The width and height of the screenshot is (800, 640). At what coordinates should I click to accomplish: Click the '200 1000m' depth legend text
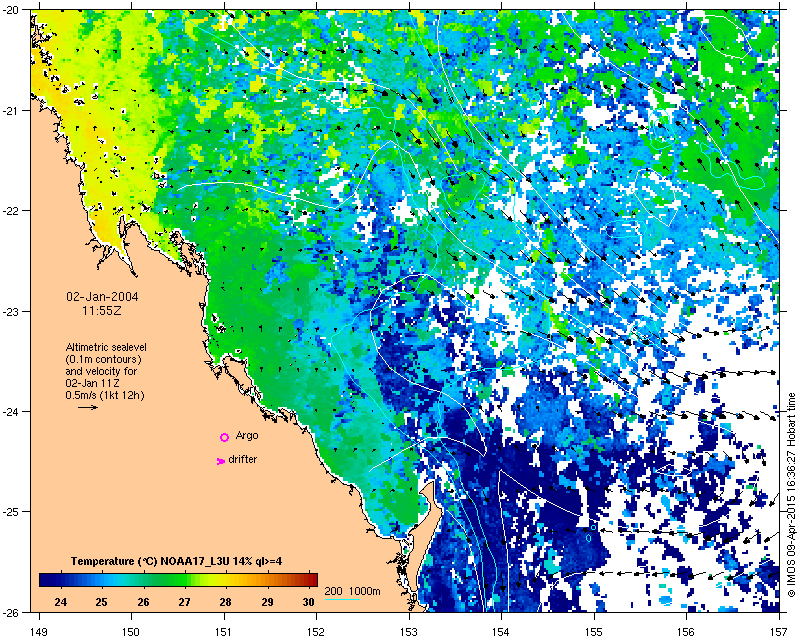point(353,592)
